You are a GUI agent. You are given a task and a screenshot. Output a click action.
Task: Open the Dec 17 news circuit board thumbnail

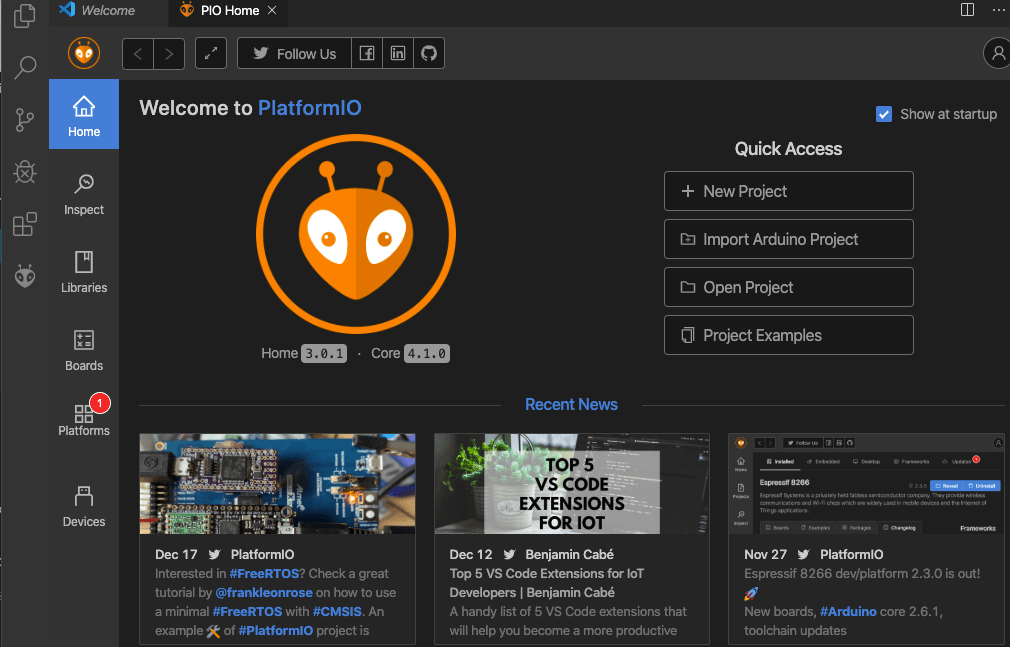[278, 483]
